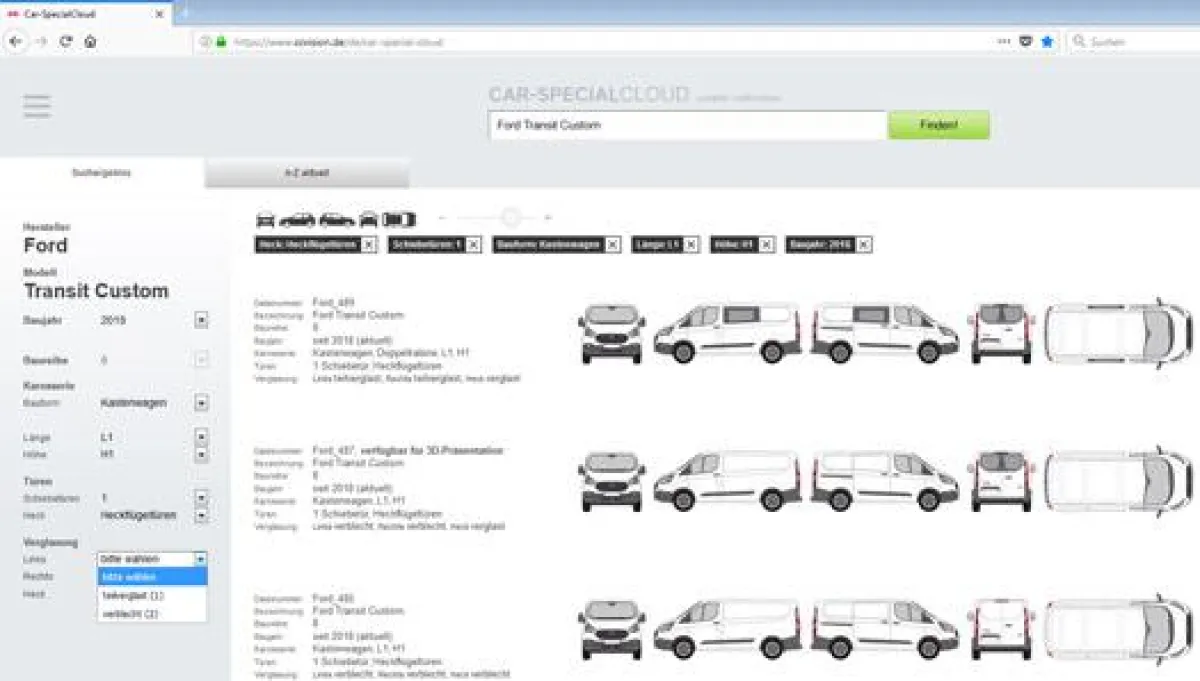Click the browser reload icon

66,42
